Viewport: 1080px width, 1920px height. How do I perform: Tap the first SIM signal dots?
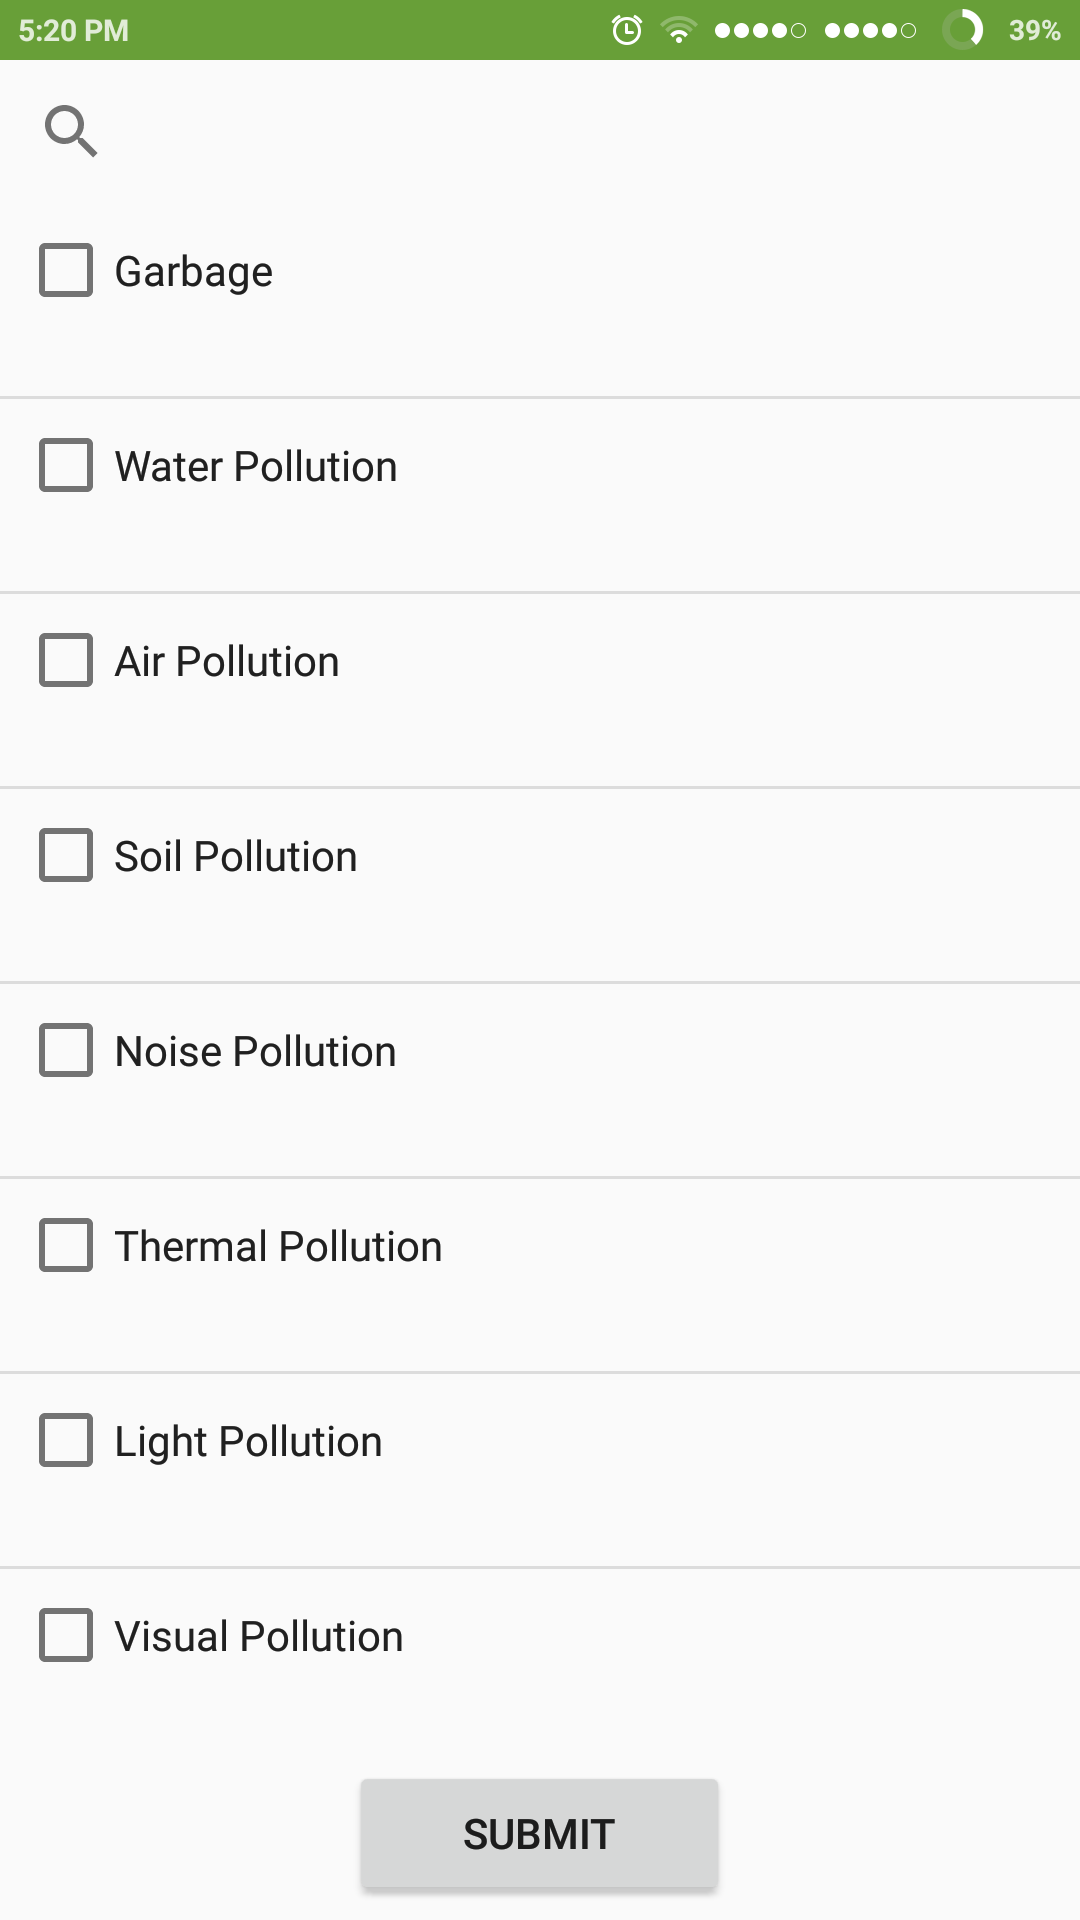click(760, 30)
